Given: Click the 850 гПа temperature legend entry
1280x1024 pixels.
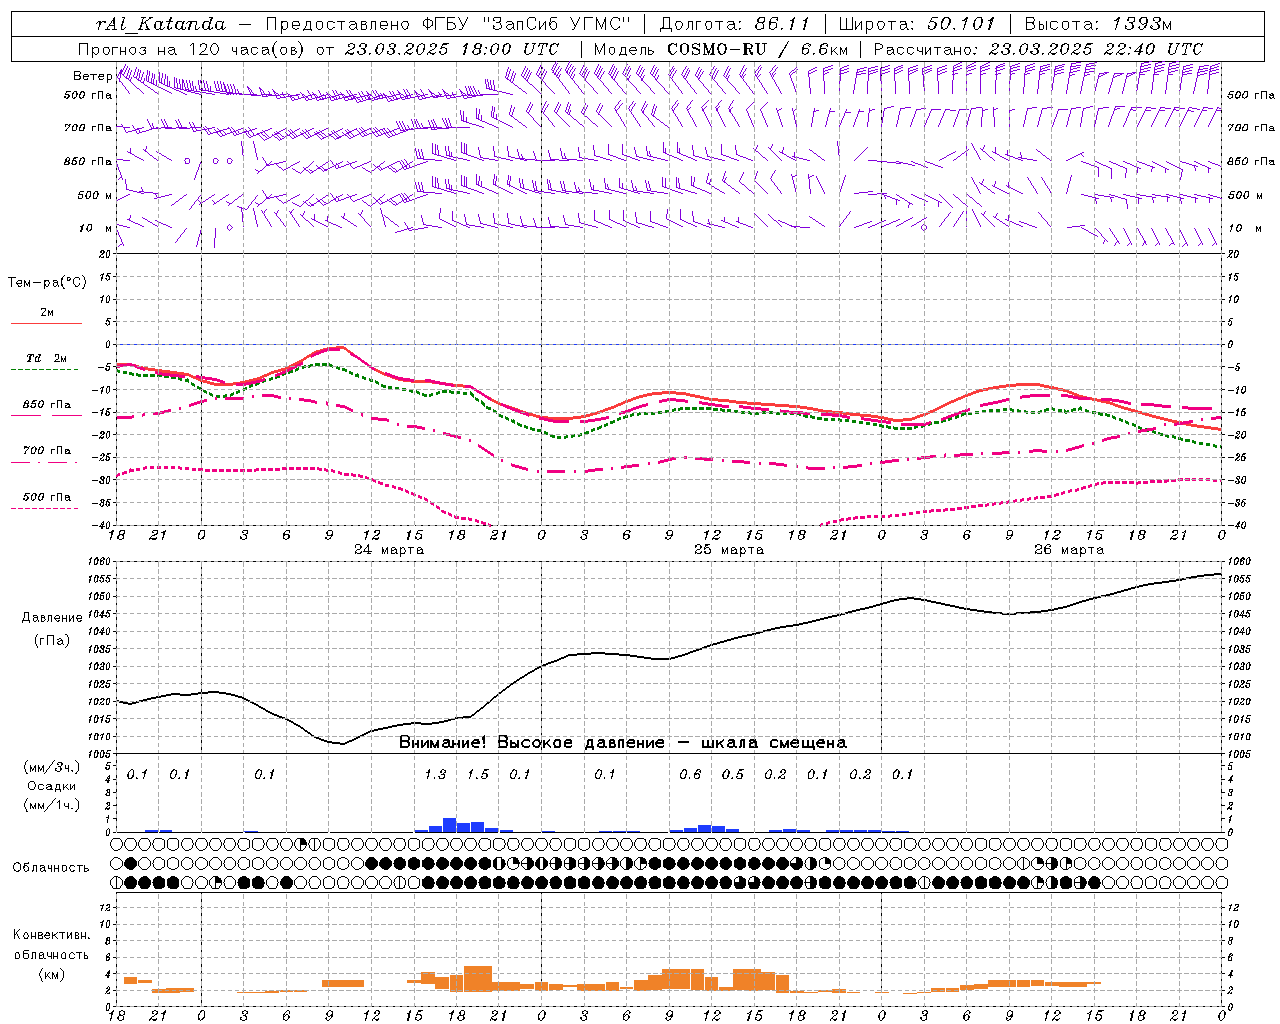Looking at the screenshot, I should pyautogui.click(x=46, y=409).
